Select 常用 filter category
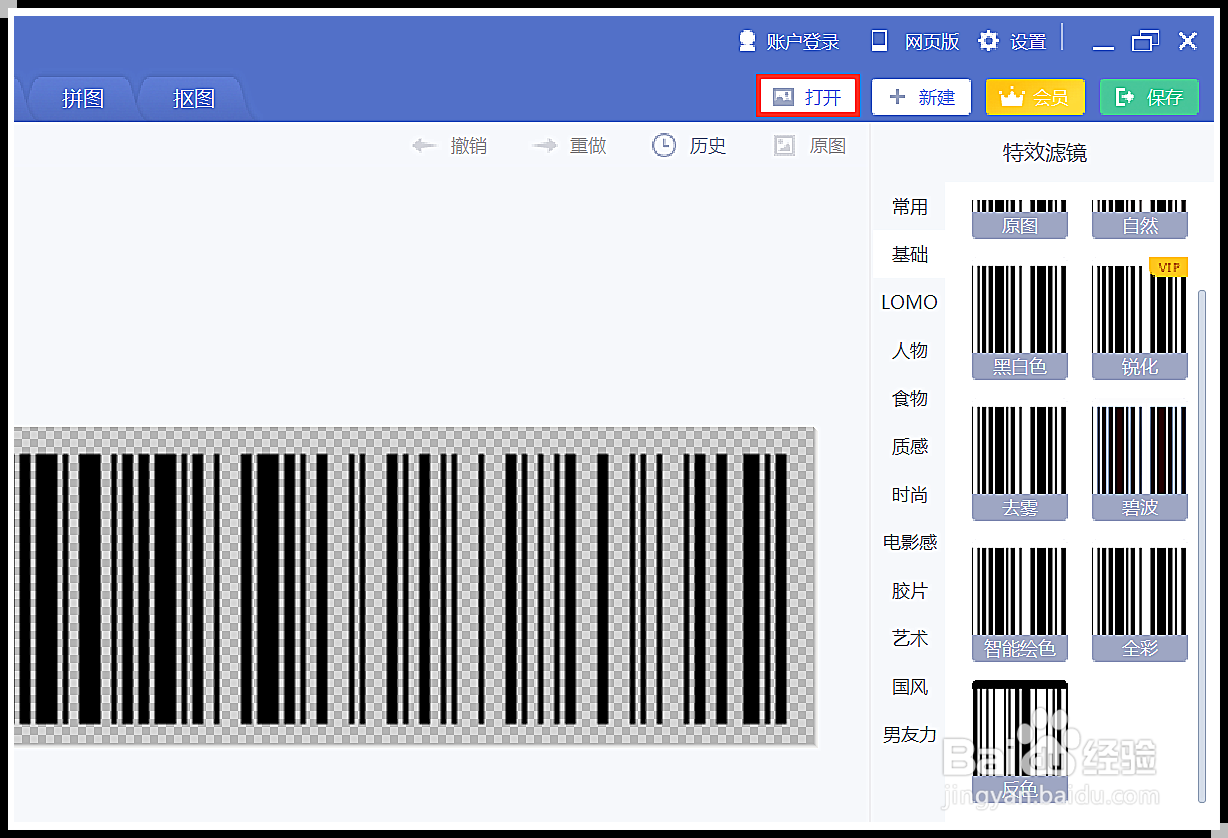Viewport: 1228px width, 838px height. click(910, 207)
